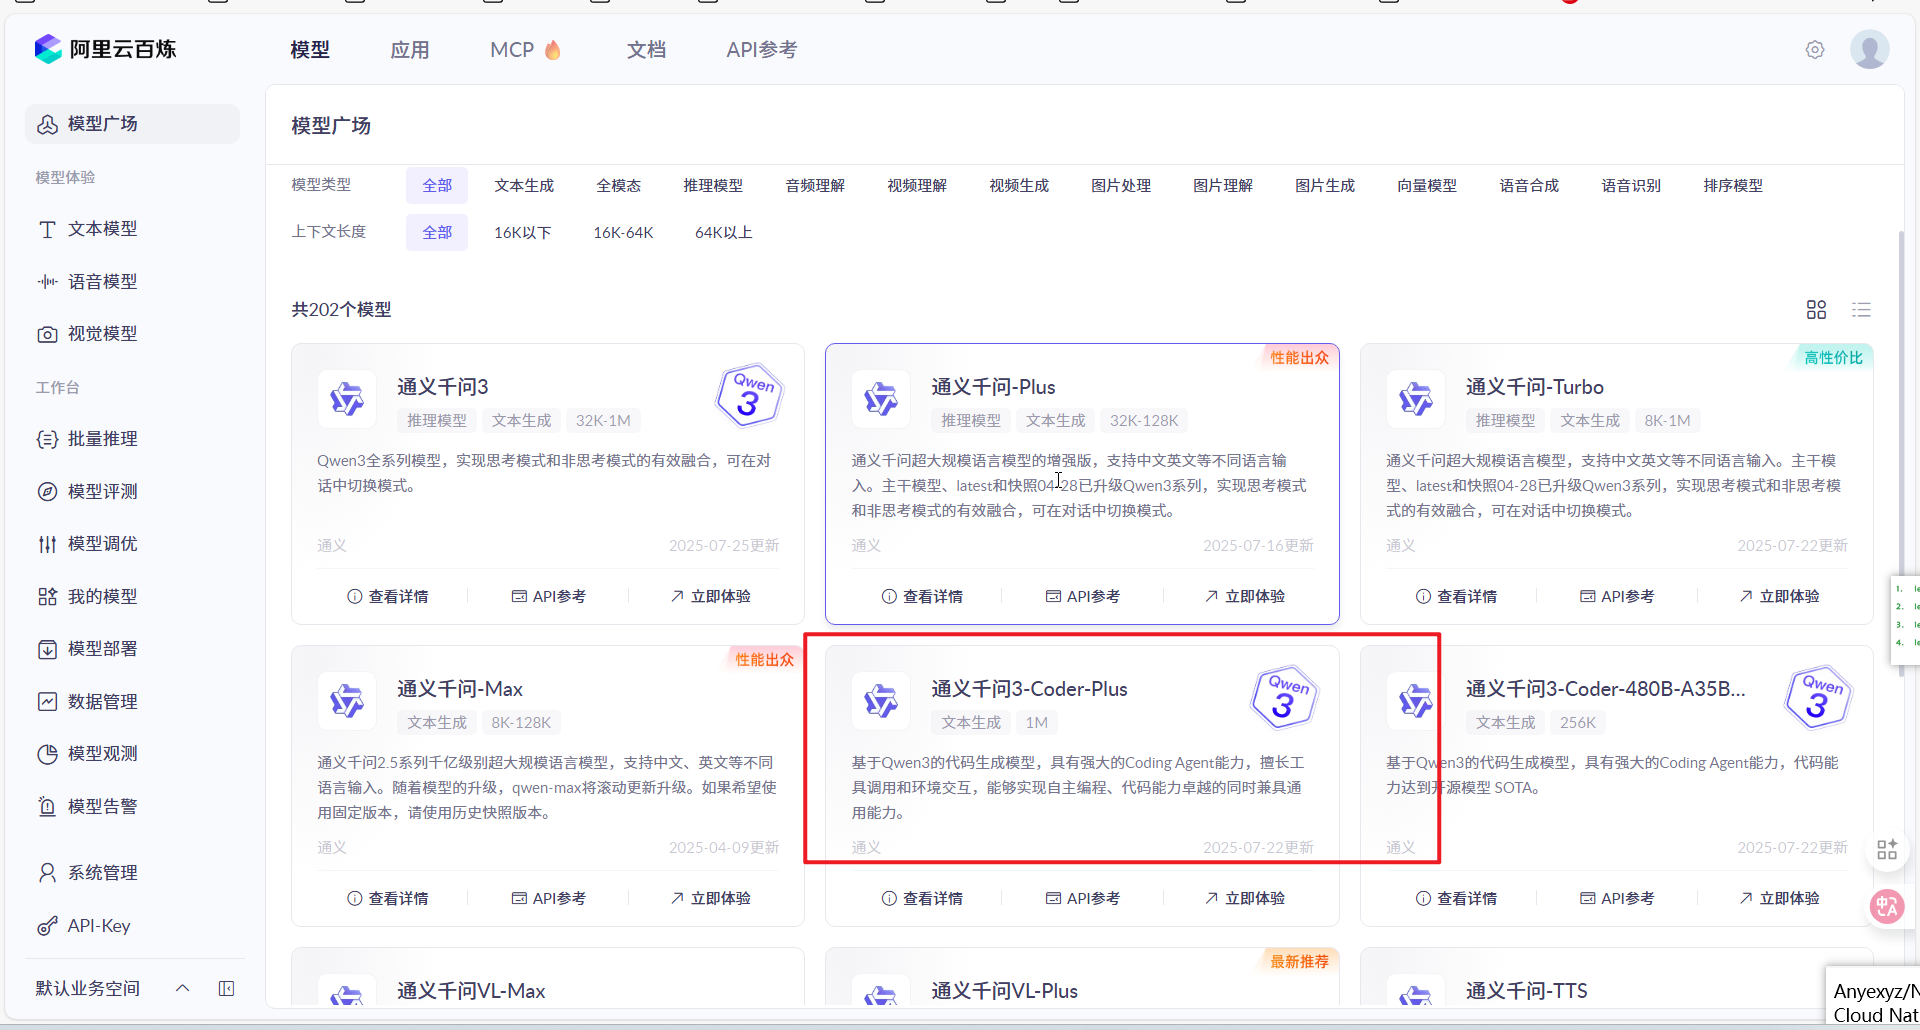Open the 文档 top navigation tab
This screenshot has height=1030, width=1920.
pyautogui.click(x=646, y=50)
